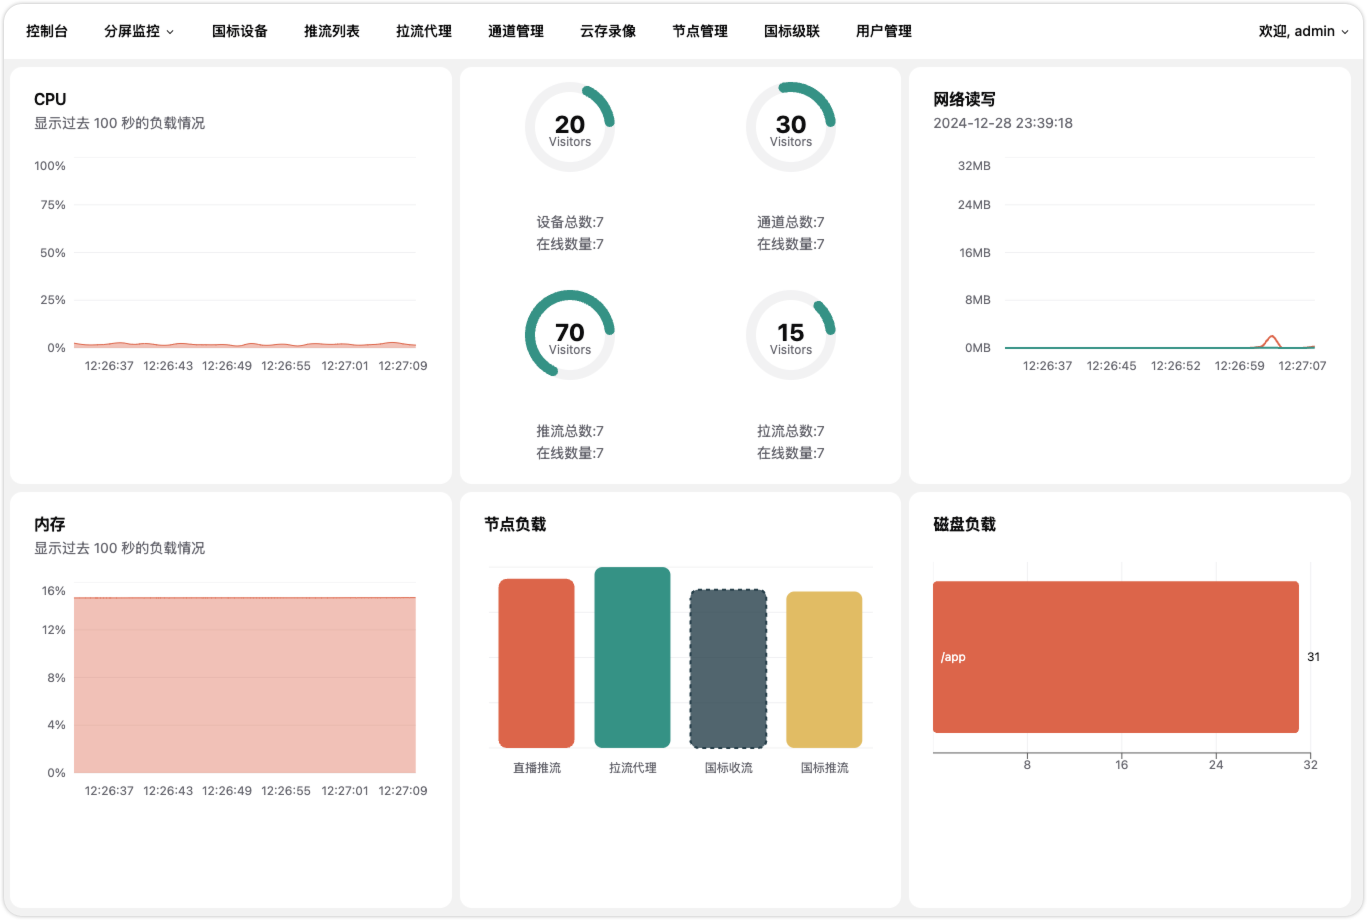Click the 20 Visitors device gauge
Viewport: 1367px width, 920px height.
pyautogui.click(x=570, y=128)
